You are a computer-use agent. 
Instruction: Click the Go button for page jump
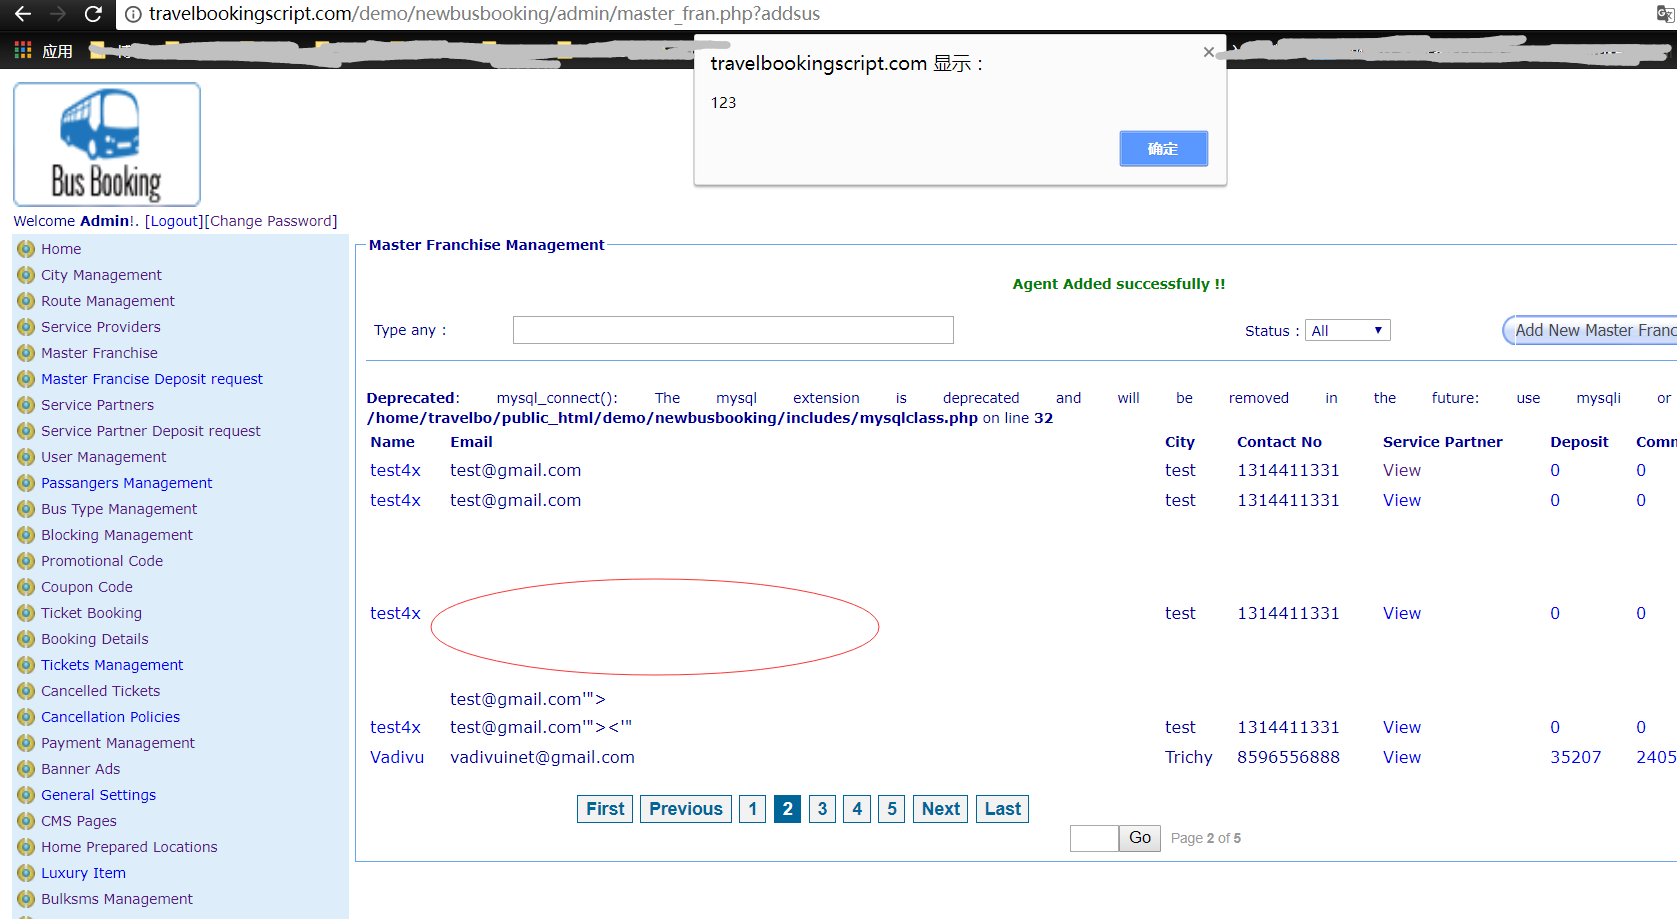click(x=1140, y=838)
